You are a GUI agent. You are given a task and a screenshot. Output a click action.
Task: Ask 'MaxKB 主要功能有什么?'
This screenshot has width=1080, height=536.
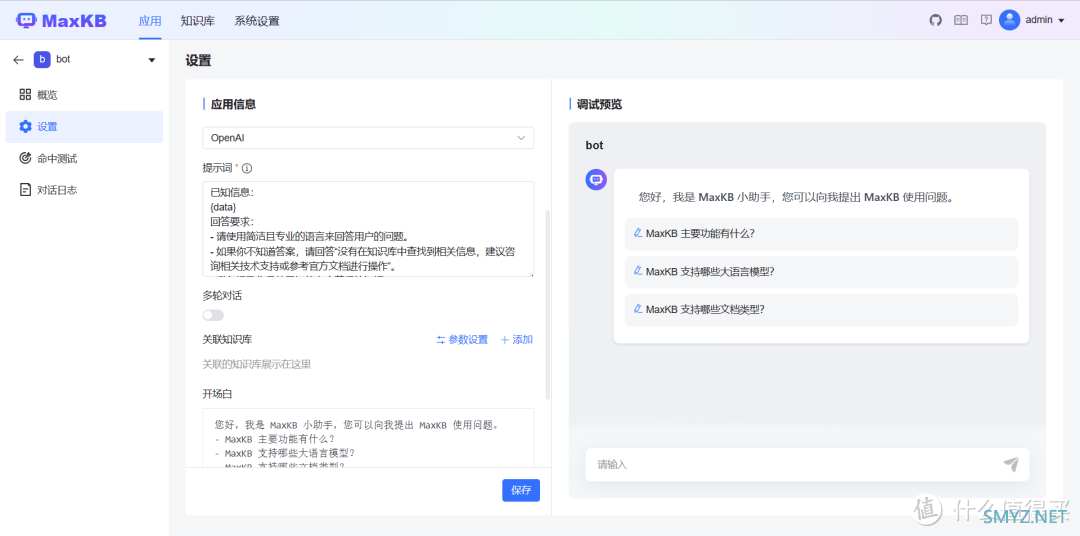click(x=821, y=234)
